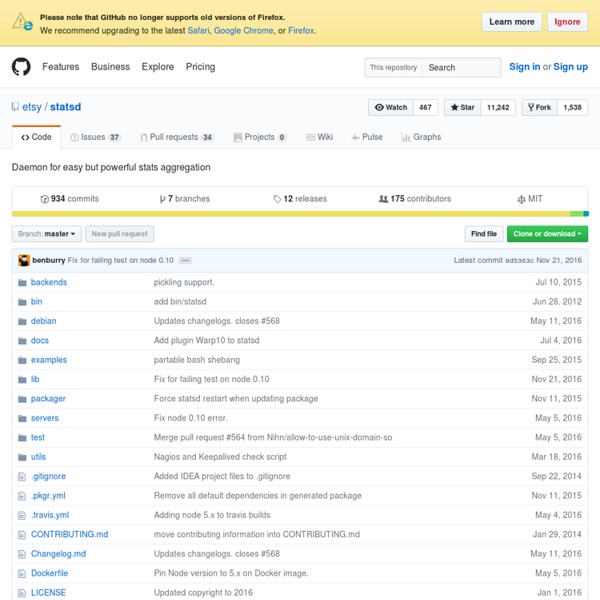Open Features in the top navigation
This screenshot has width=600, height=600.
click(x=61, y=67)
